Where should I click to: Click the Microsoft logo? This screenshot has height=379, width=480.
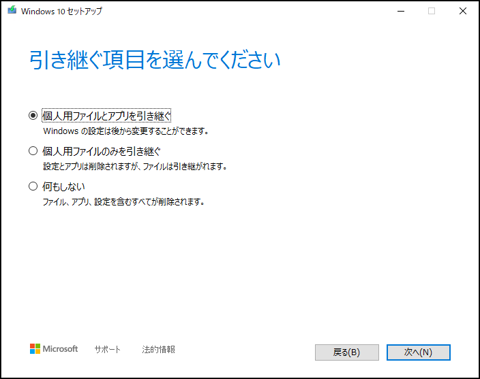coord(54,349)
